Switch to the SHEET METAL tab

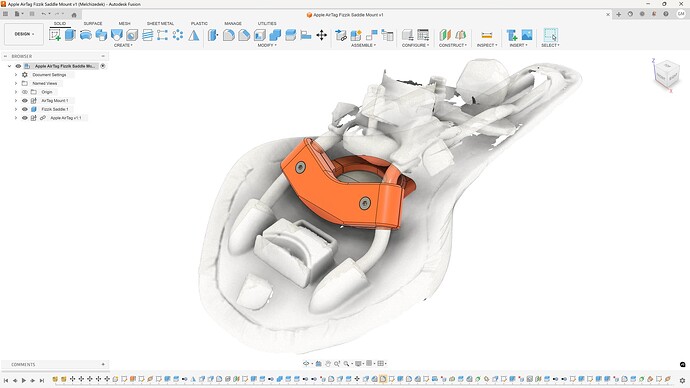coord(160,23)
